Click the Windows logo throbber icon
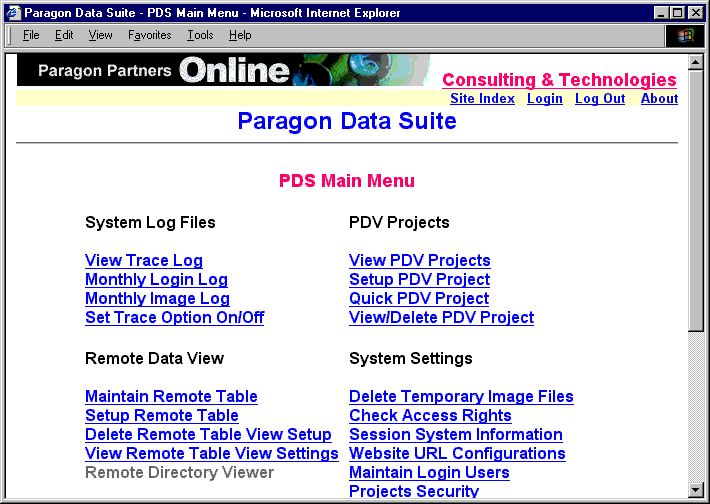This screenshot has height=504, width=710. pos(685,36)
